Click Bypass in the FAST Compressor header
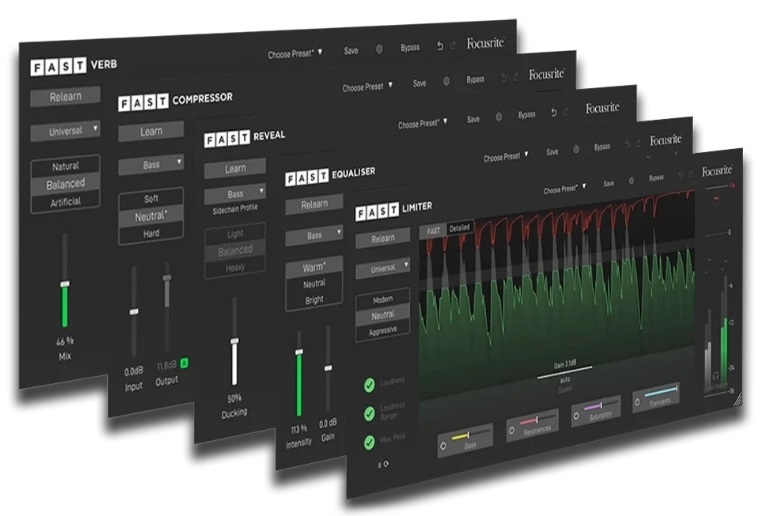The height and width of the screenshot is (516, 761). point(474,79)
